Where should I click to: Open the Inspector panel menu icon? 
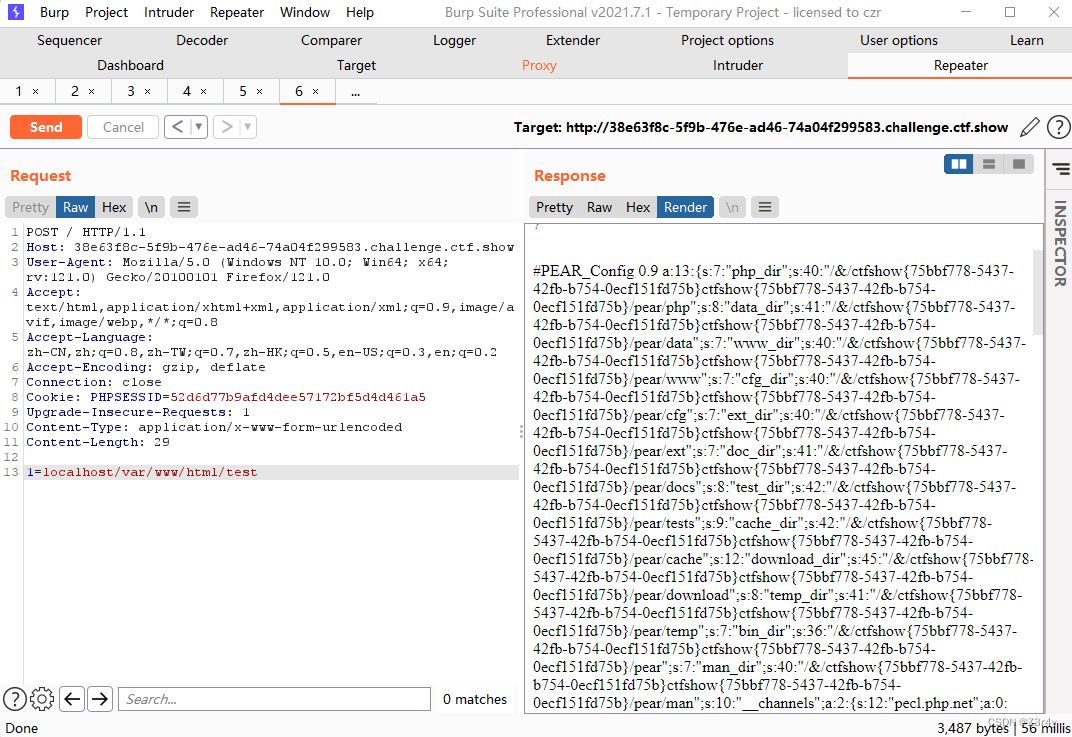click(x=1060, y=169)
